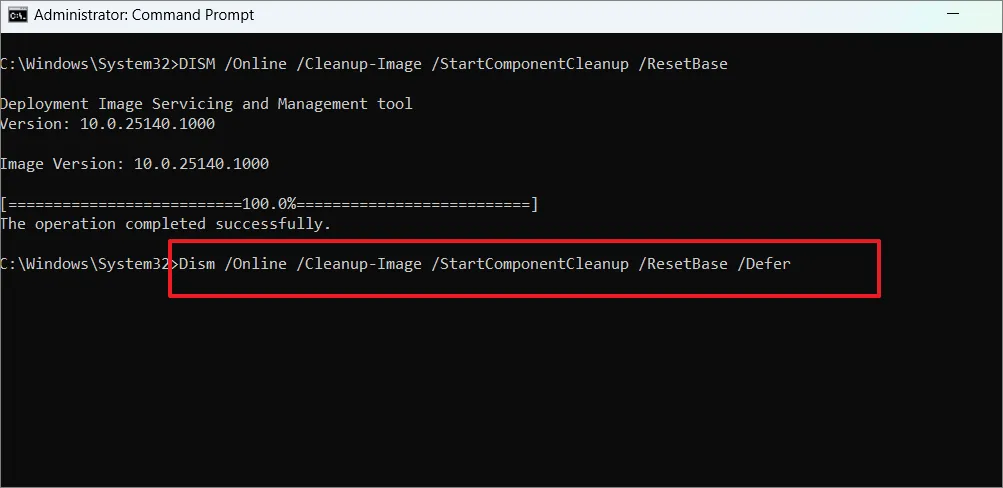Click the 100.0% progress bar percentage

(269, 204)
